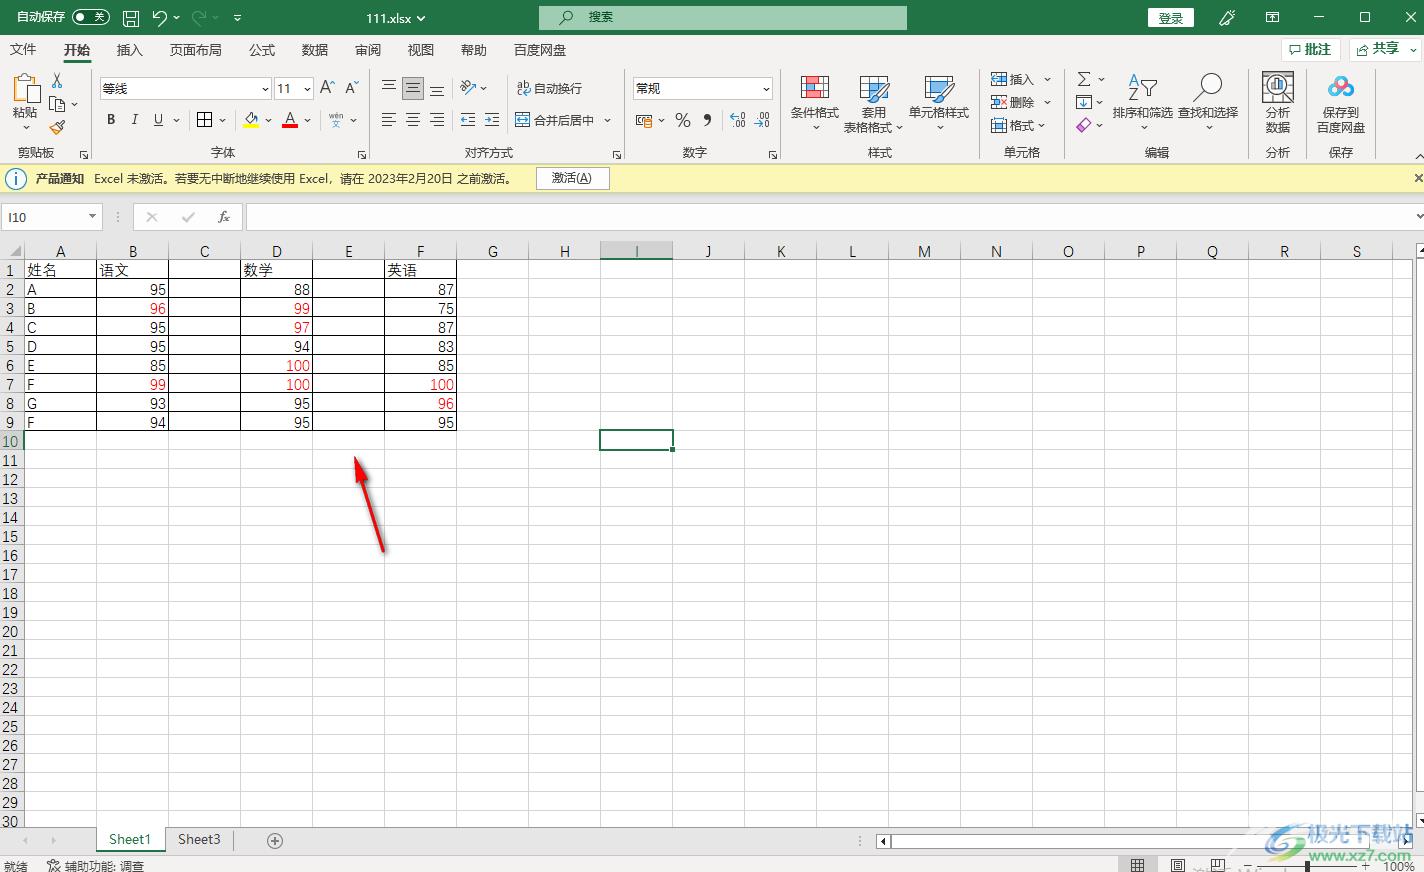This screenshot has height=872, width=1424.
Task: Switch to the Formulas (公式) tab
Action: click(262, 50)
